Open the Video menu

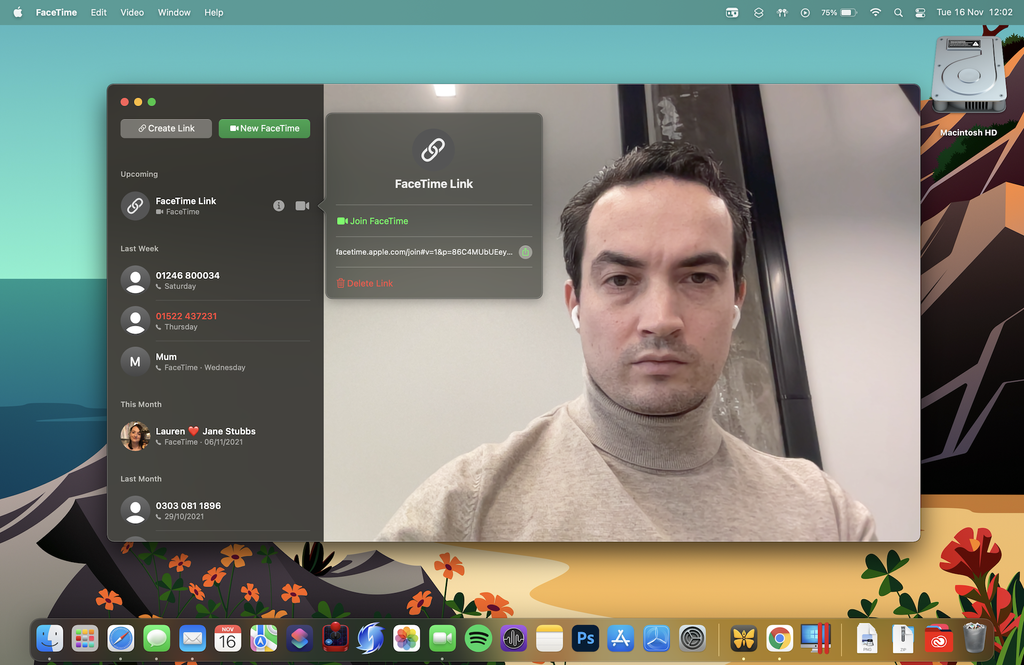131,12
